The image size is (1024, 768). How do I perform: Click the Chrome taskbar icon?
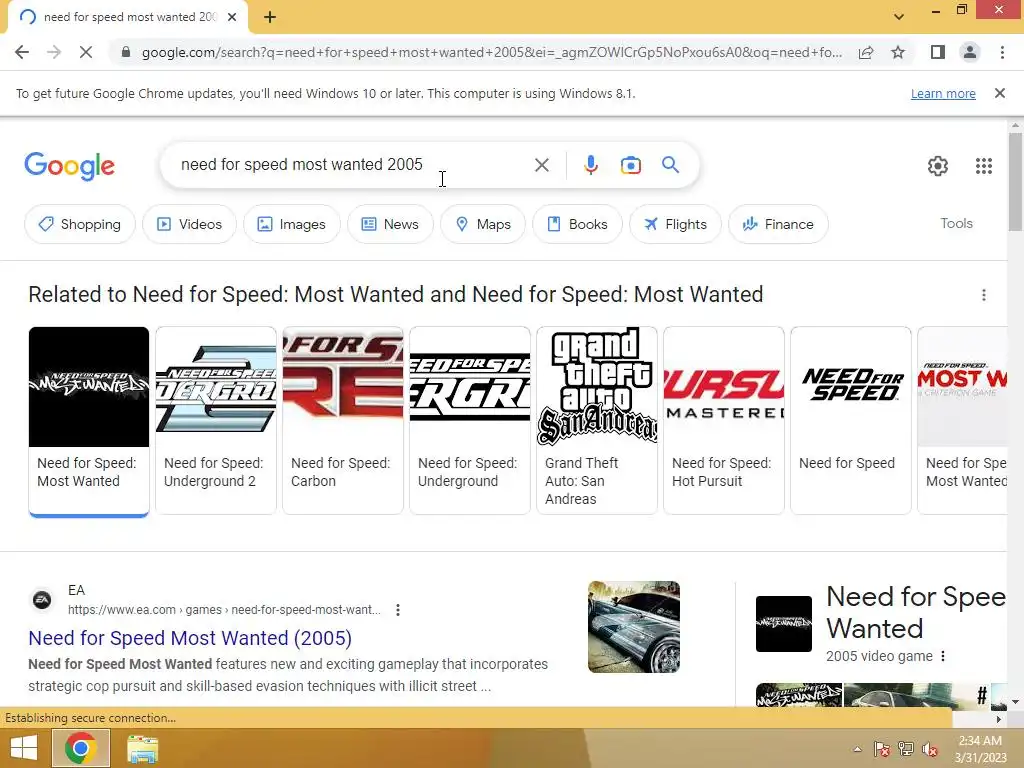[x=80, y=748]
